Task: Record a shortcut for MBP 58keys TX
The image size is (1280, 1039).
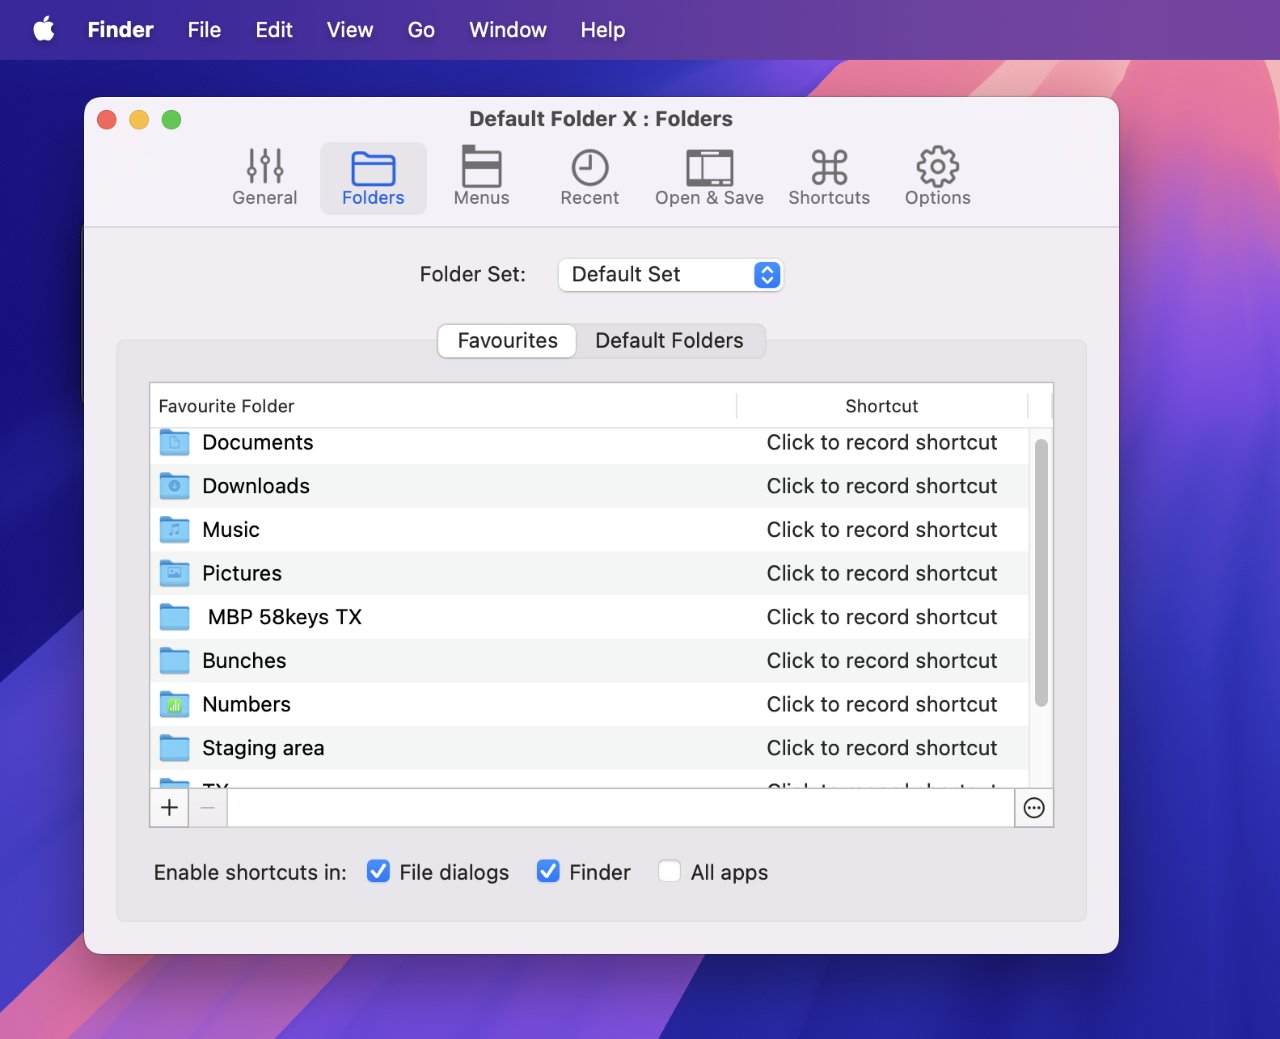Action: coord(882,617)
